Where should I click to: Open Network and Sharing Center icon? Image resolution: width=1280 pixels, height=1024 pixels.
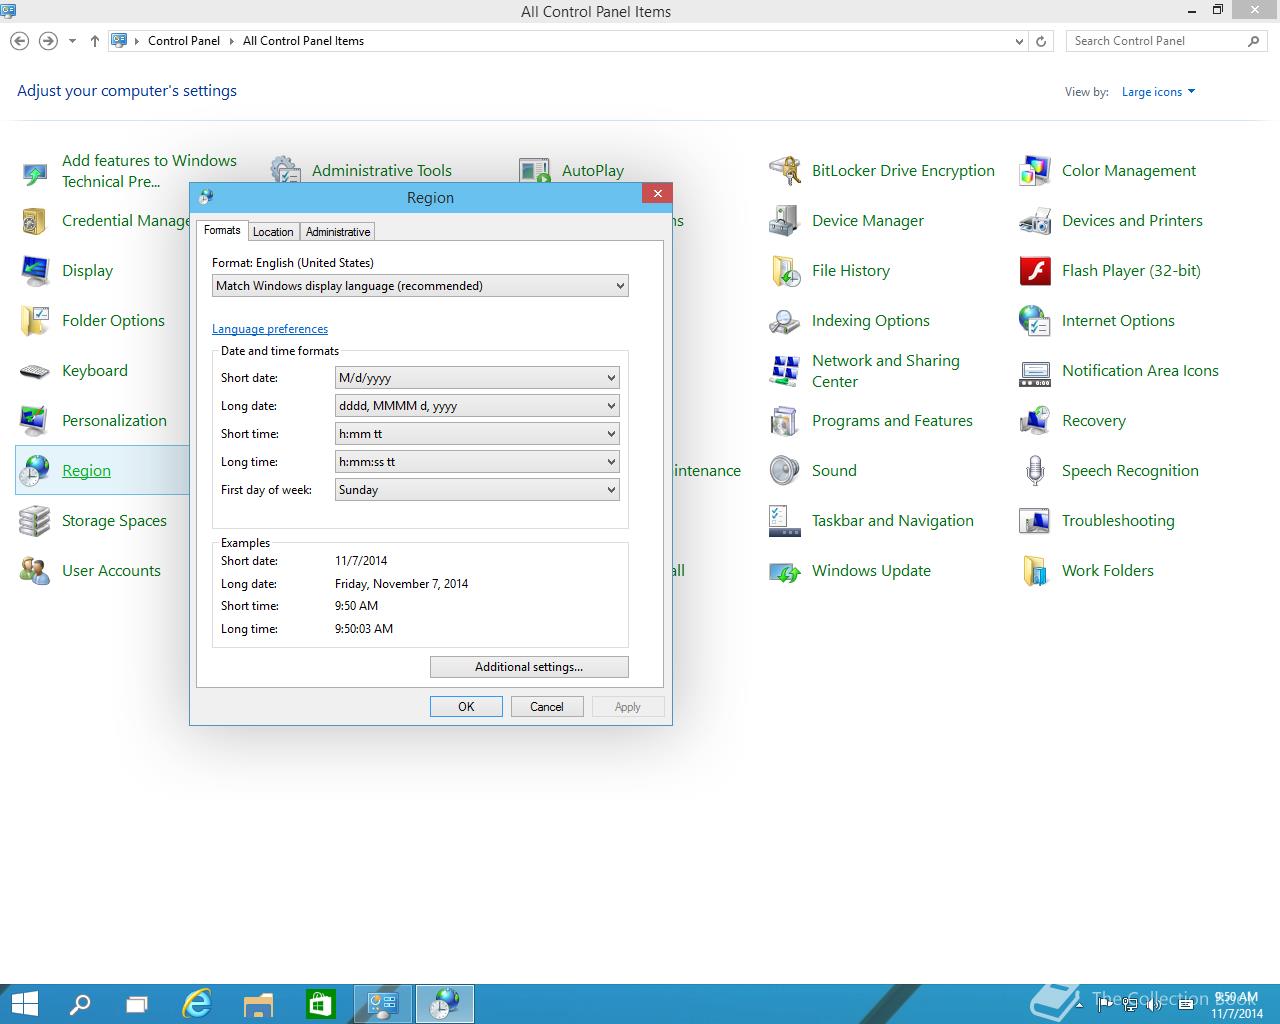[785, 371]
